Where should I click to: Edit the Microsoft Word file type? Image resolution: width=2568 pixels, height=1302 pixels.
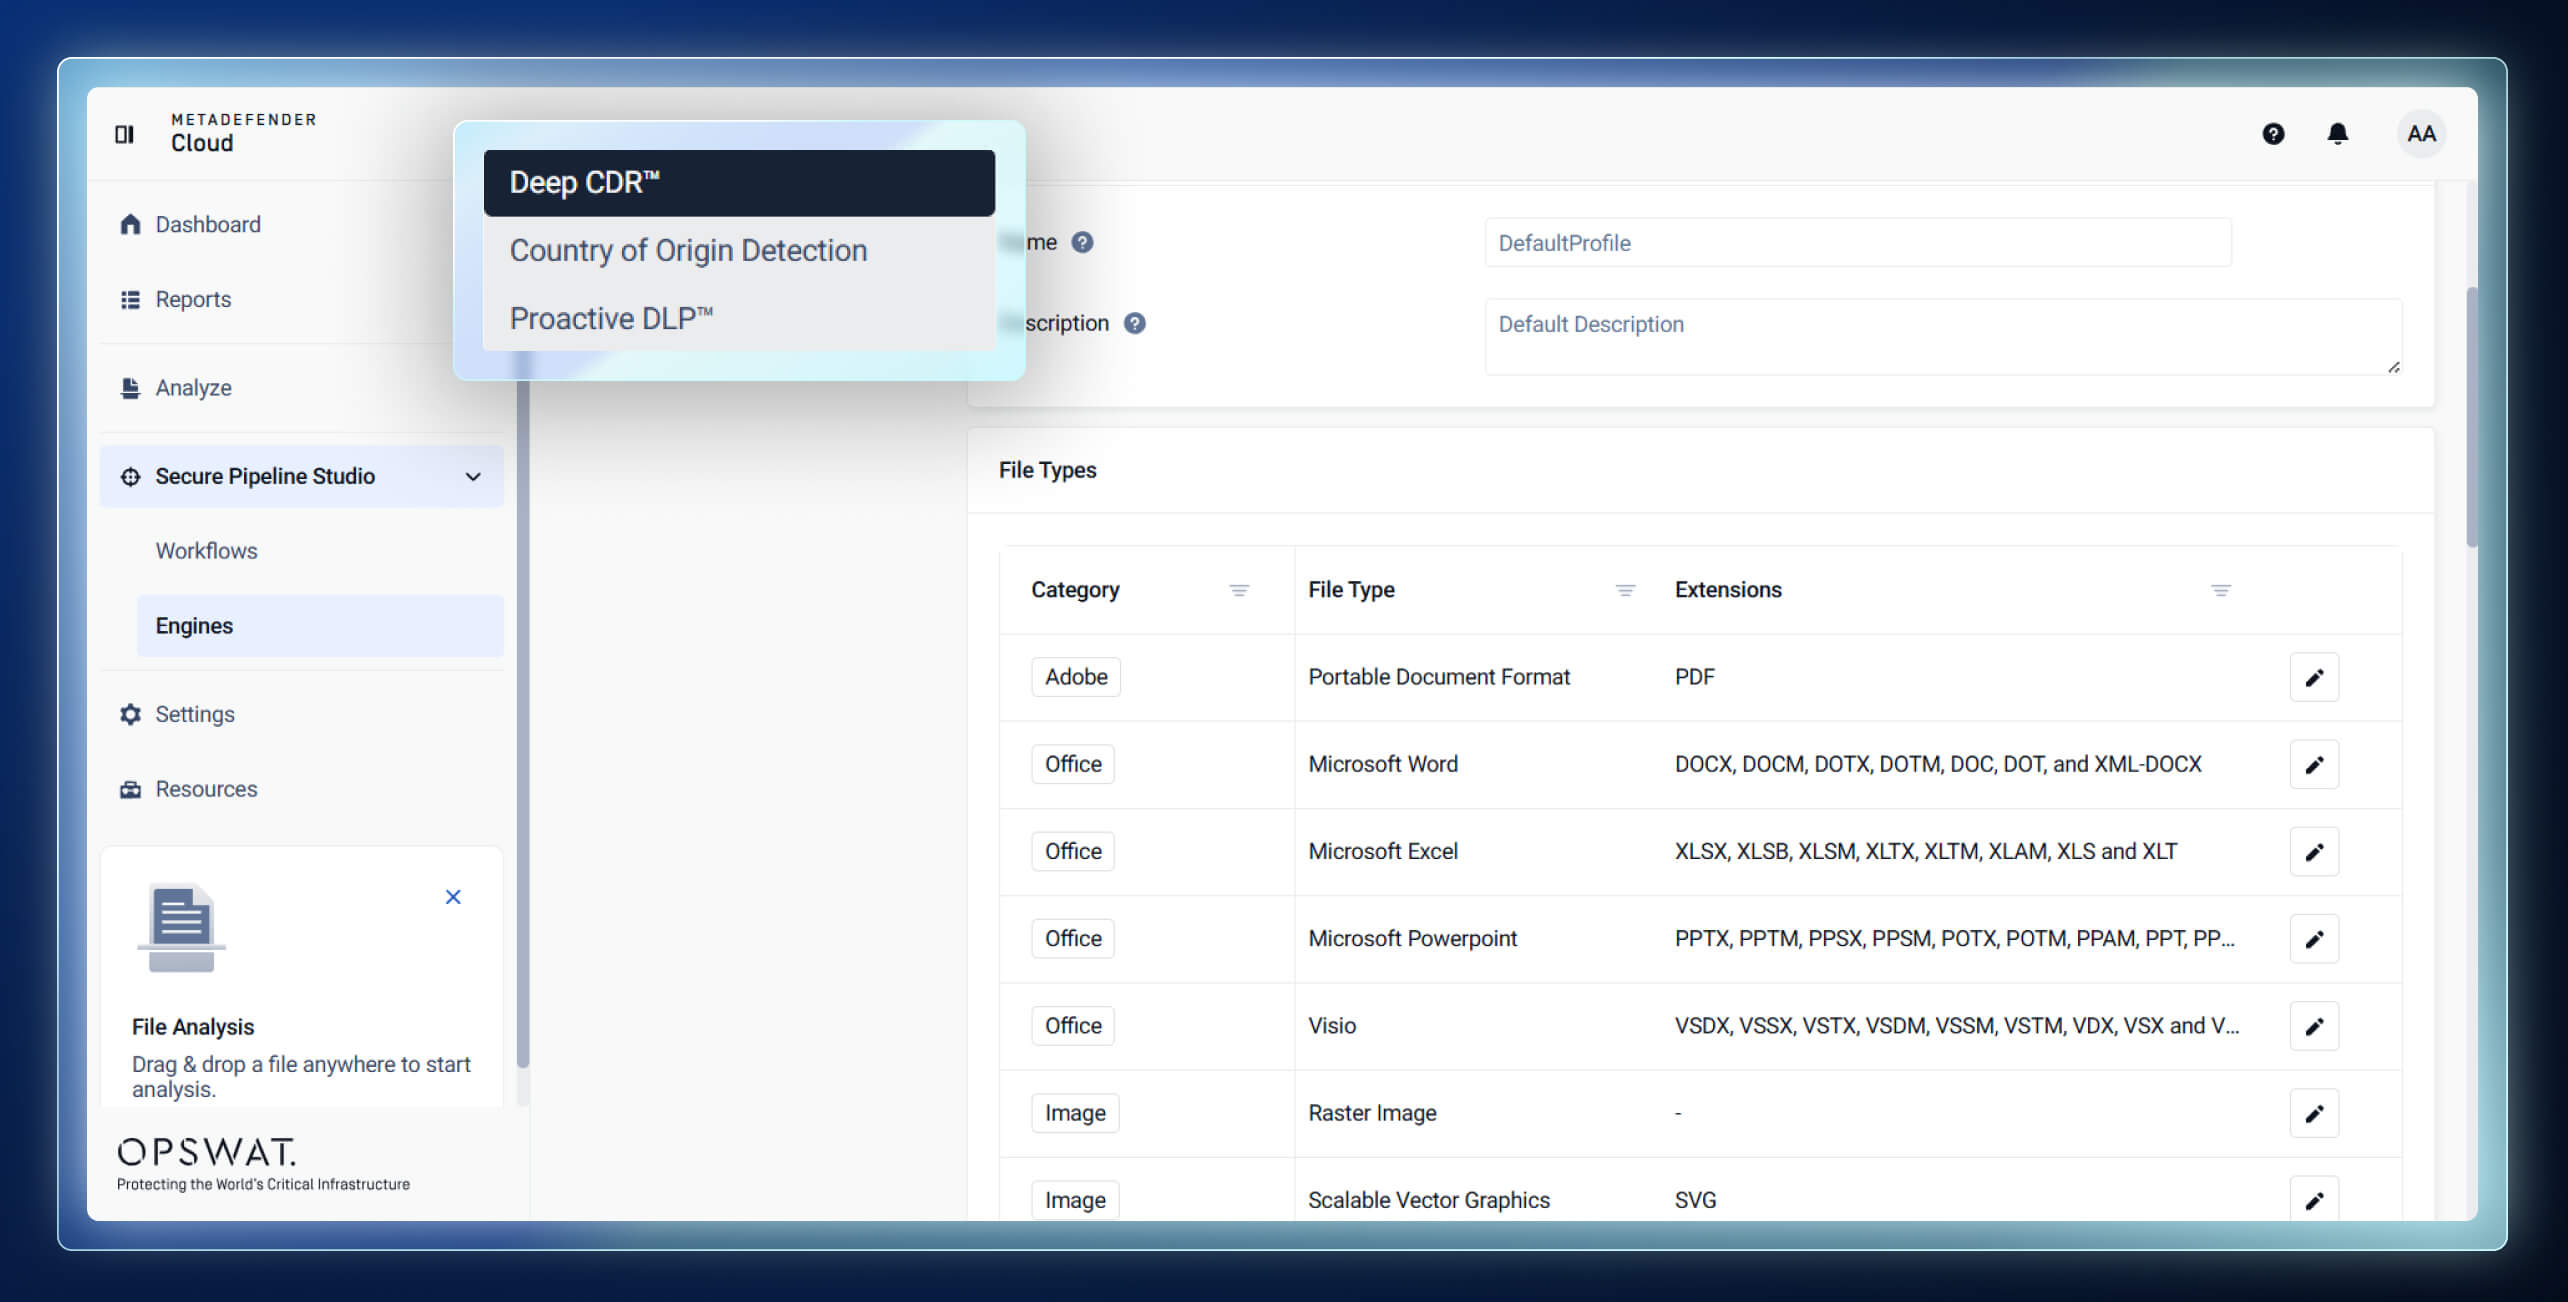pos(2313,765)
